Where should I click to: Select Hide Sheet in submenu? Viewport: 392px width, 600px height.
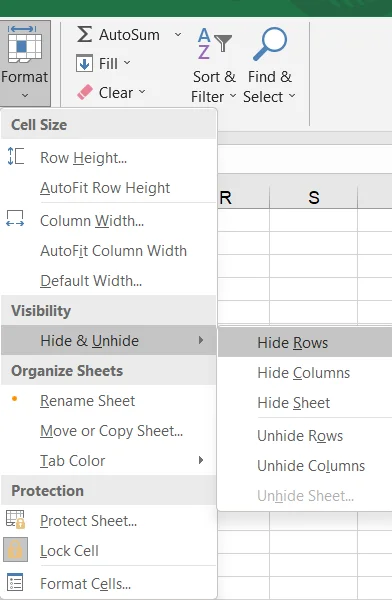click(305, 403)
